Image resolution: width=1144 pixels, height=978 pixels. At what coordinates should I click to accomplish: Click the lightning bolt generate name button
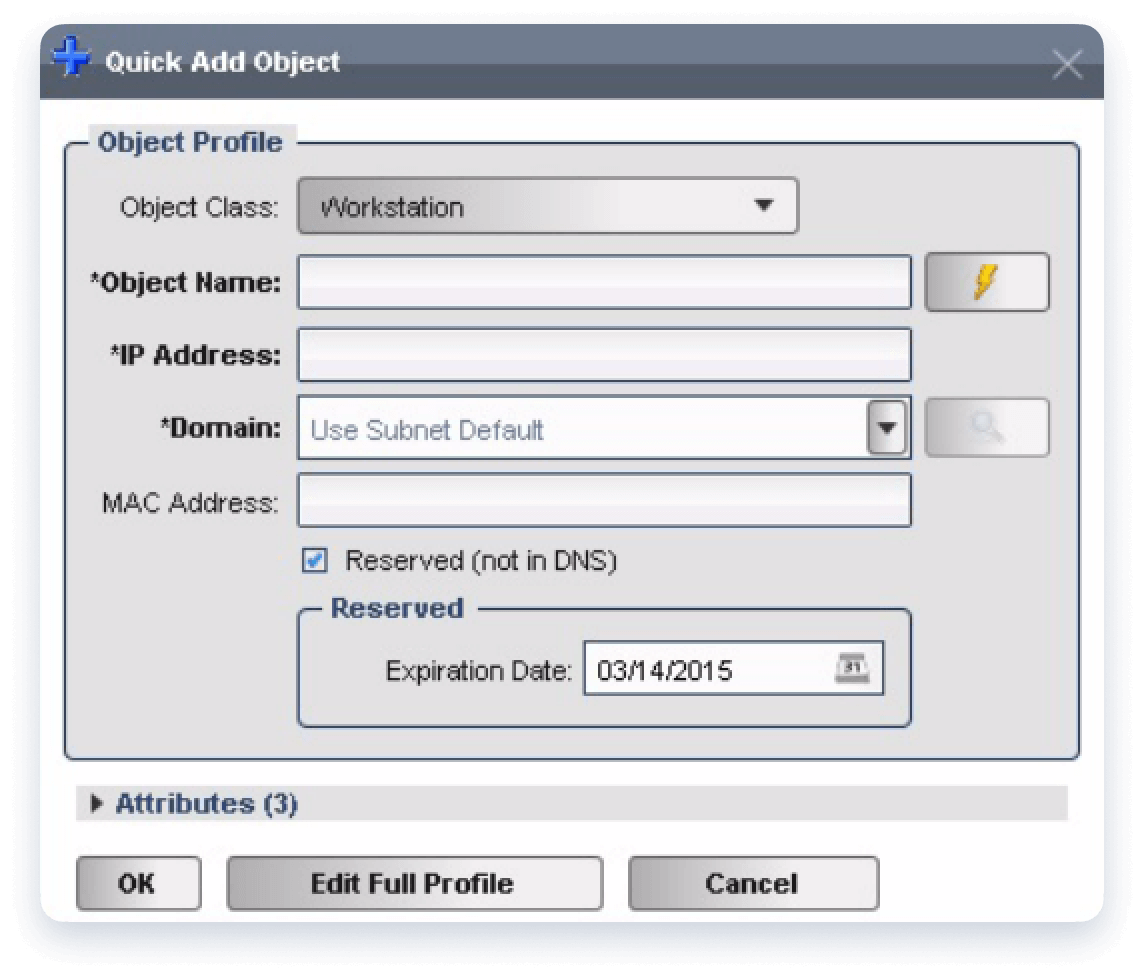(986, 283)
